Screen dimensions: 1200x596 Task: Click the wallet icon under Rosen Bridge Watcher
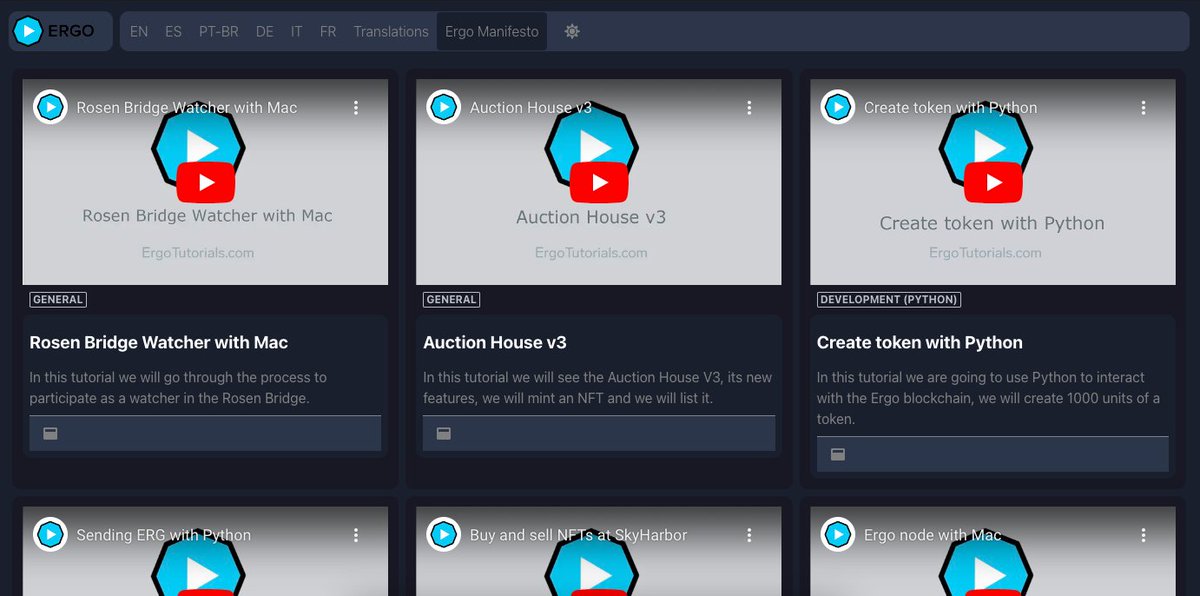[48, 433]
